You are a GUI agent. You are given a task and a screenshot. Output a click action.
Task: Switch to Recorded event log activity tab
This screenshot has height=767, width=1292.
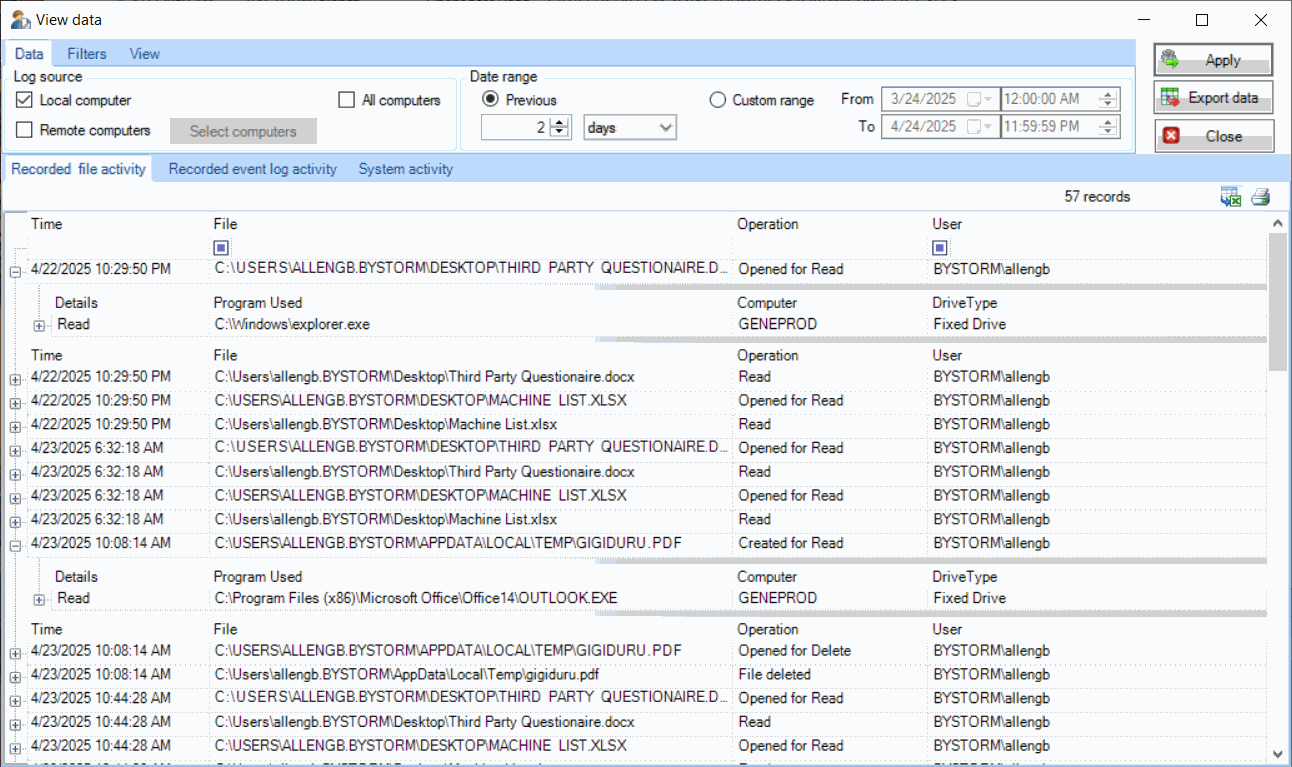click(252, 169)
